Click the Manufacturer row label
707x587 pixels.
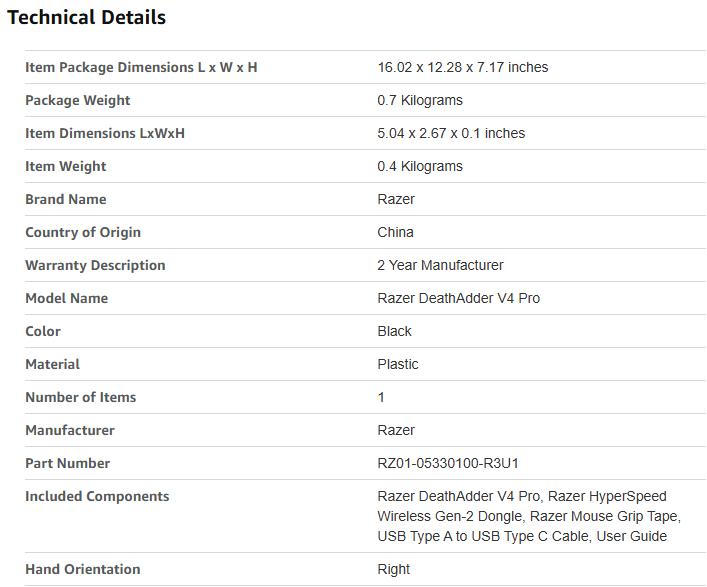point(70,430)
